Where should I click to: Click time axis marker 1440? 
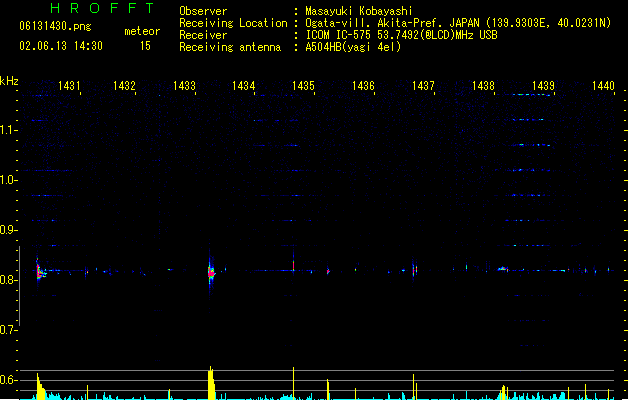click(x=603, y=85)
